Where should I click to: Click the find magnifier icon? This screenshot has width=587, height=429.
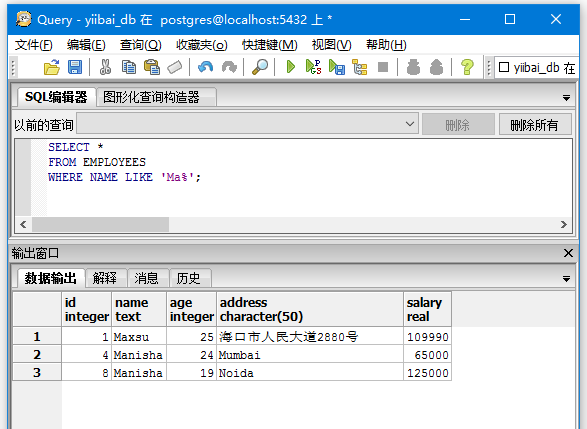(260, 67)
